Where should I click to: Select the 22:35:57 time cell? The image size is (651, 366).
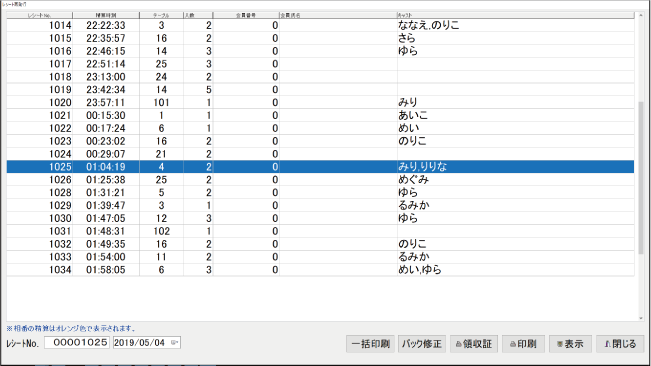click(106, 38)
